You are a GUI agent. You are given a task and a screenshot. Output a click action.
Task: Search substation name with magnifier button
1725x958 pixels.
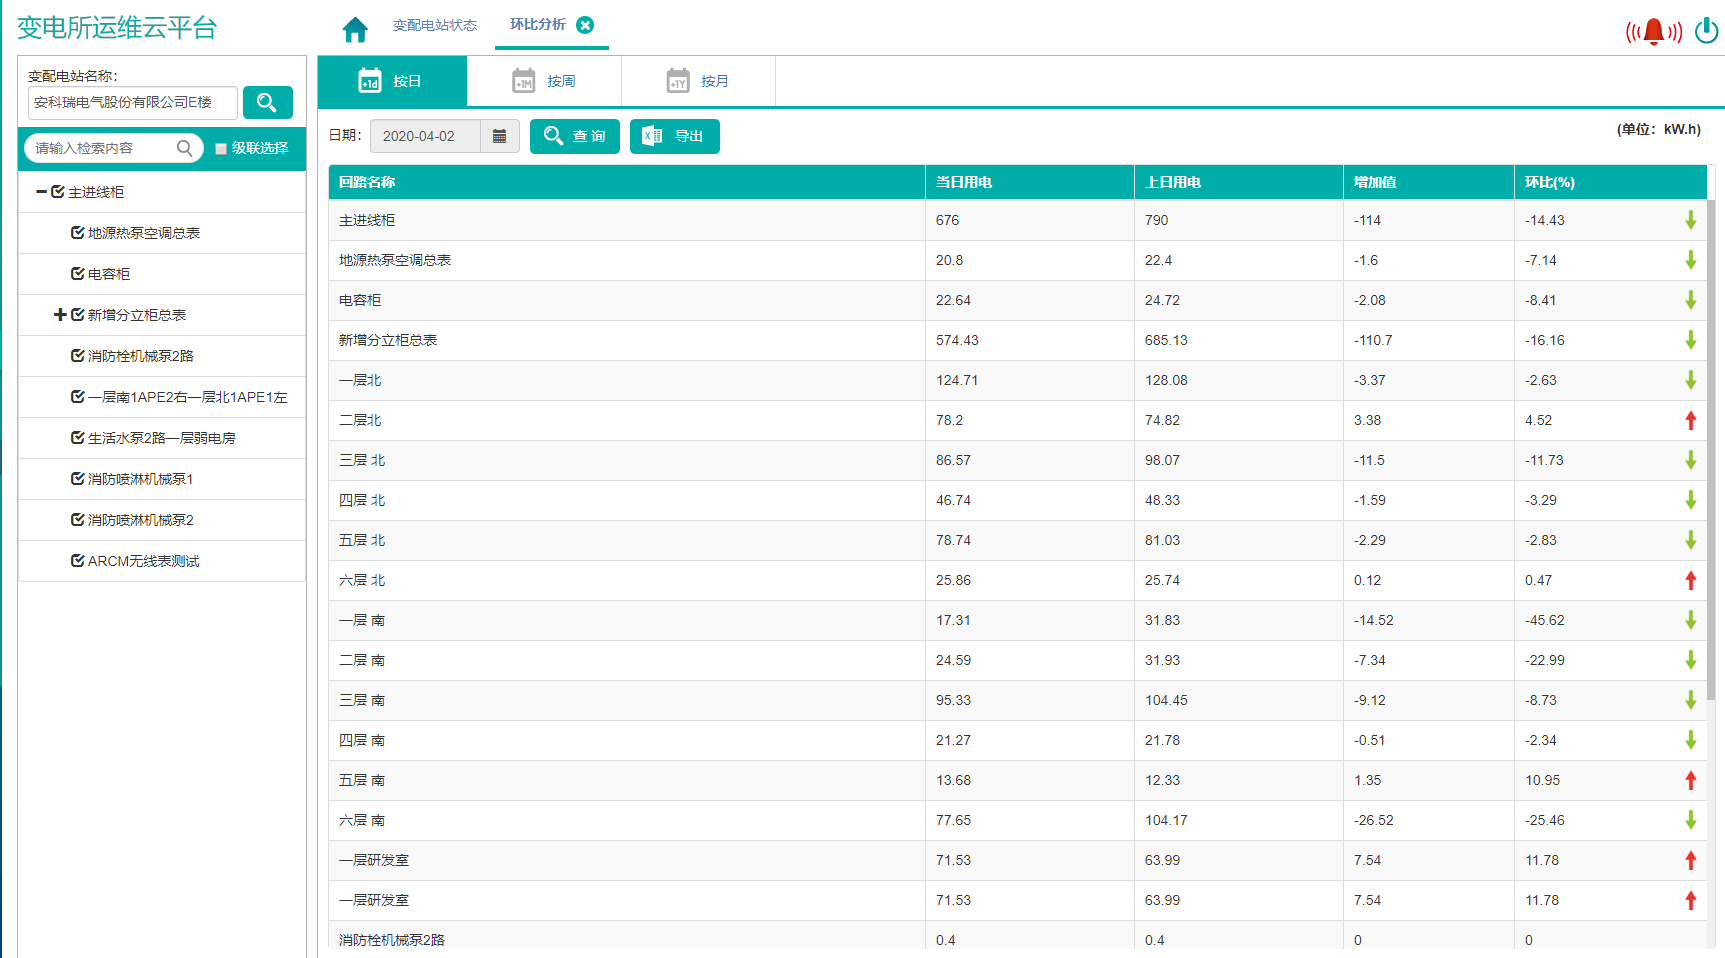click(267, 102)
